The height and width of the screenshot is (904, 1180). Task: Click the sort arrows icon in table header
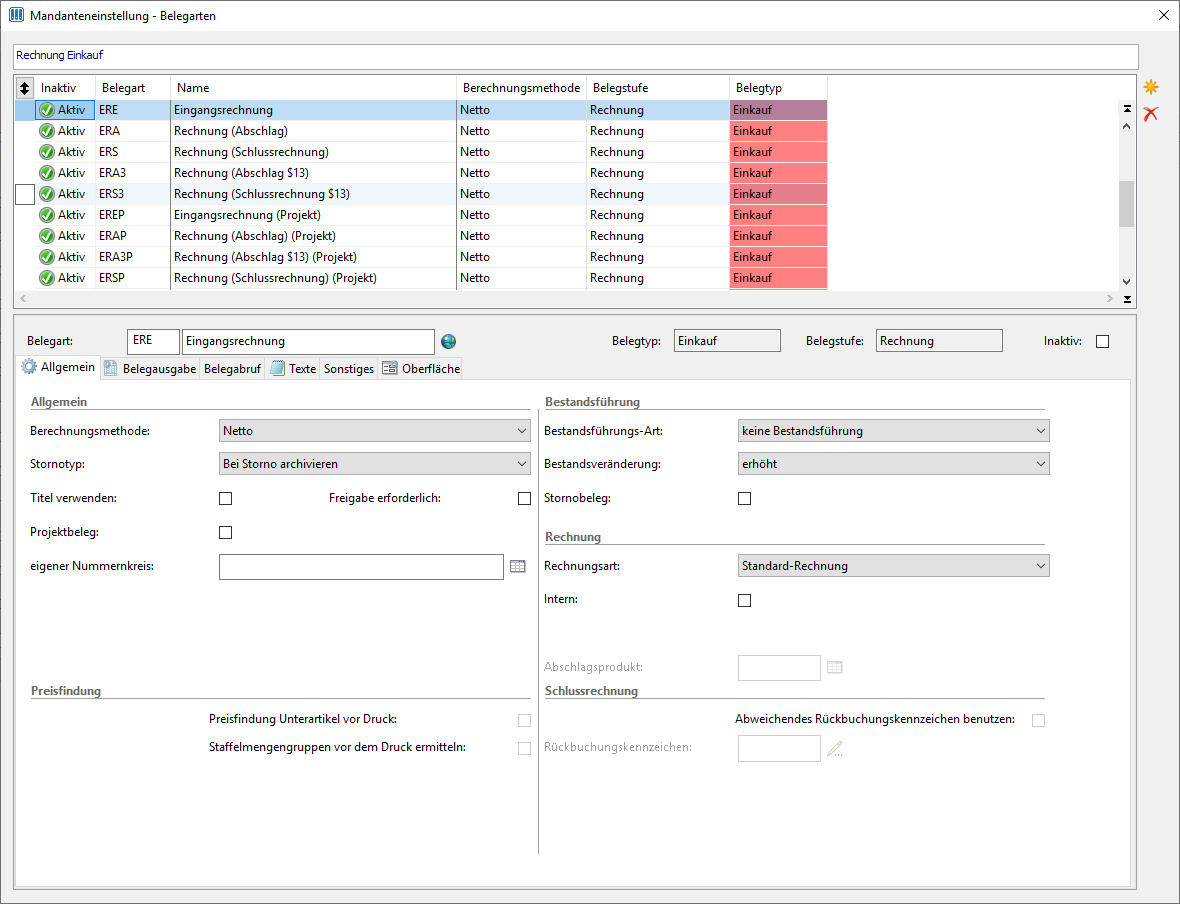pyautogui.click(x=25, y=88)
